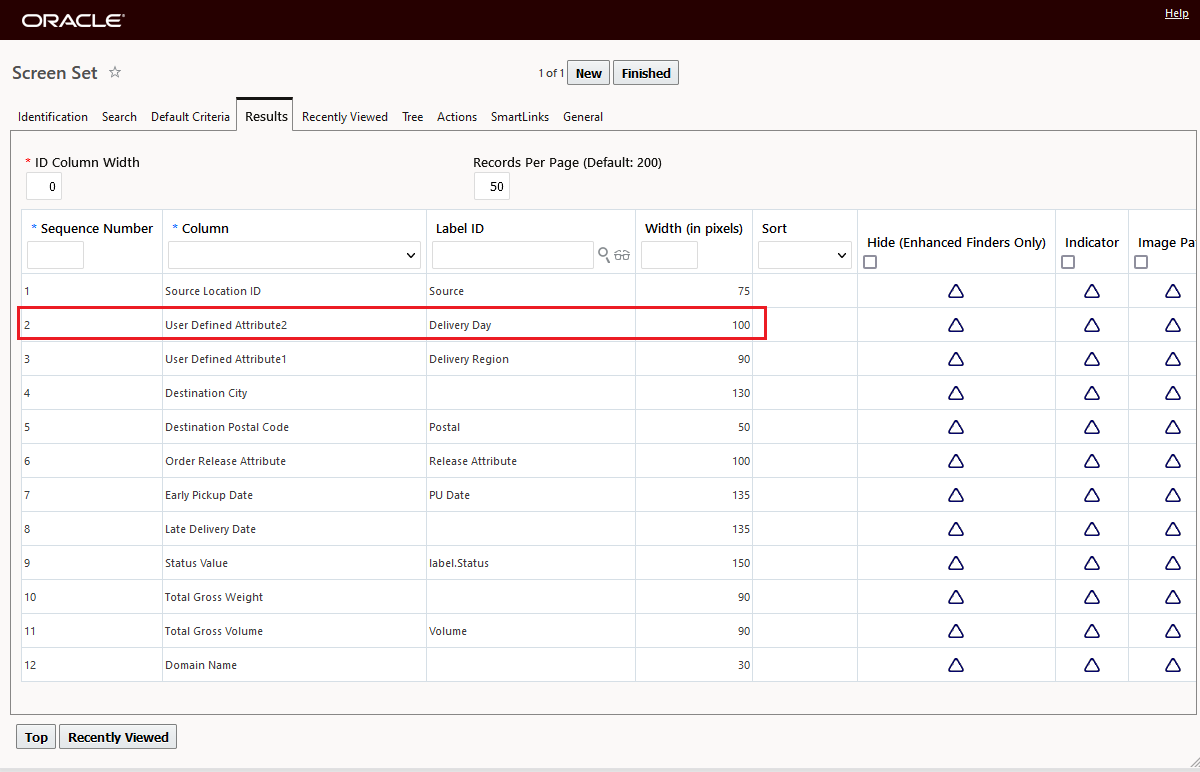Click Hide triangle in Source Location ID row
This screenshot has height=772, width=1200.
[x=956, y=291]
